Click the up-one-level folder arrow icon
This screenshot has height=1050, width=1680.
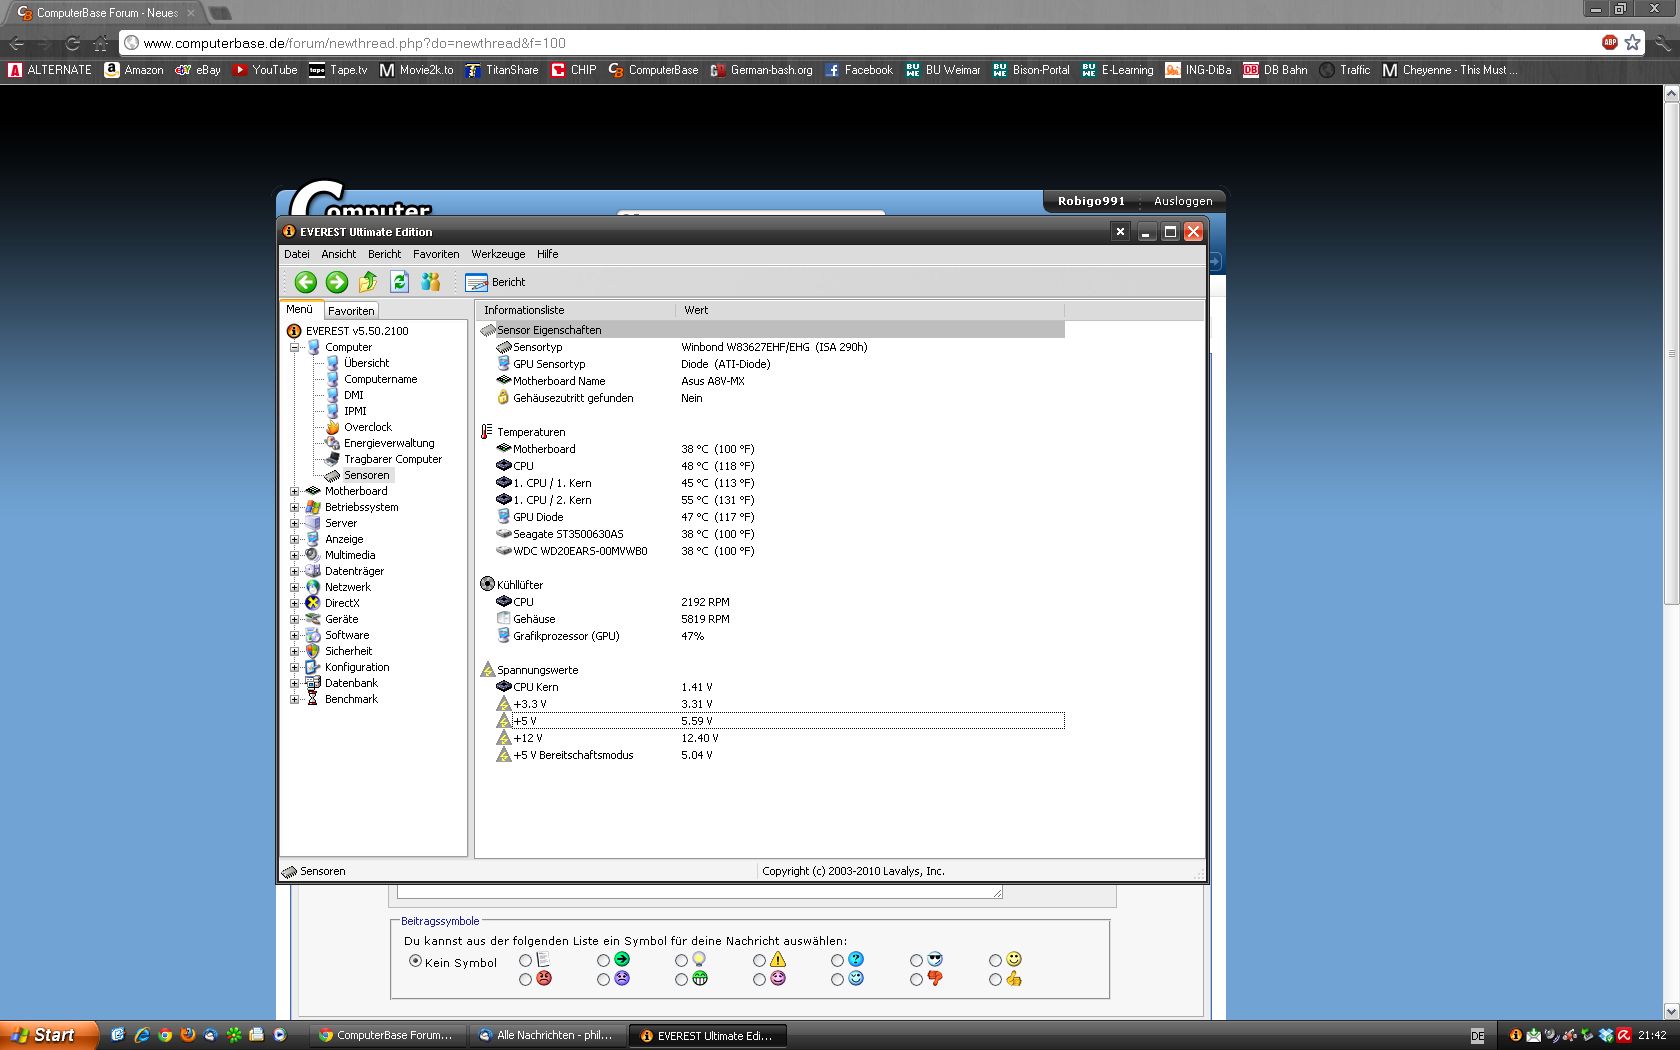click(x=368, y=282)
